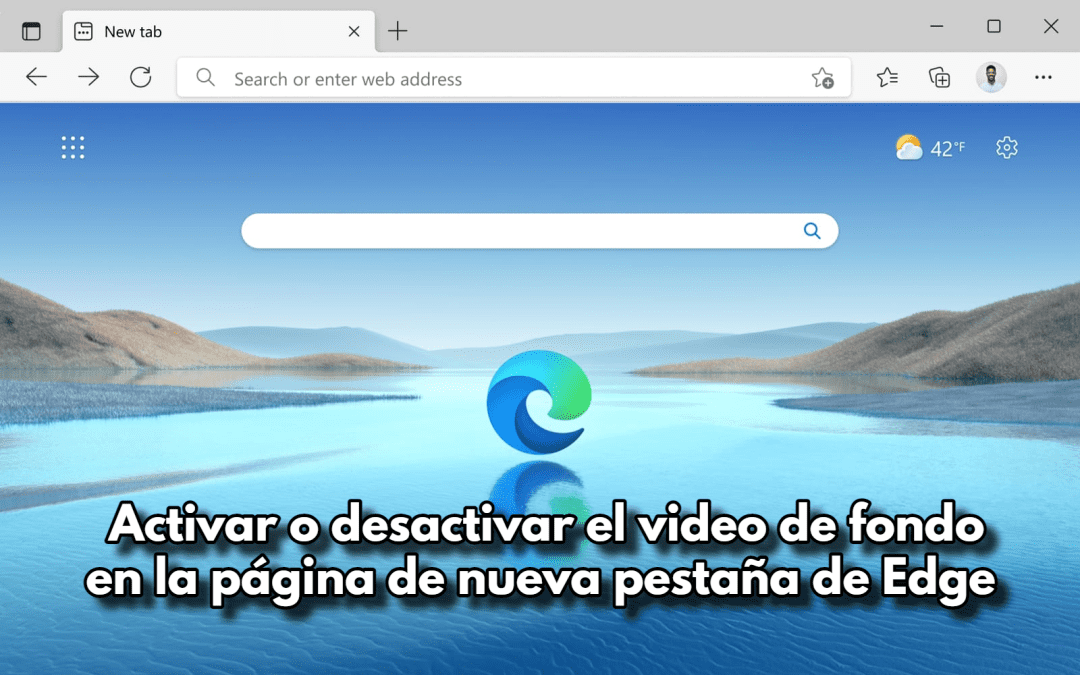Click inside the address bar
Viewport: 1080px width, 675px height.
[x=500, y=77]
